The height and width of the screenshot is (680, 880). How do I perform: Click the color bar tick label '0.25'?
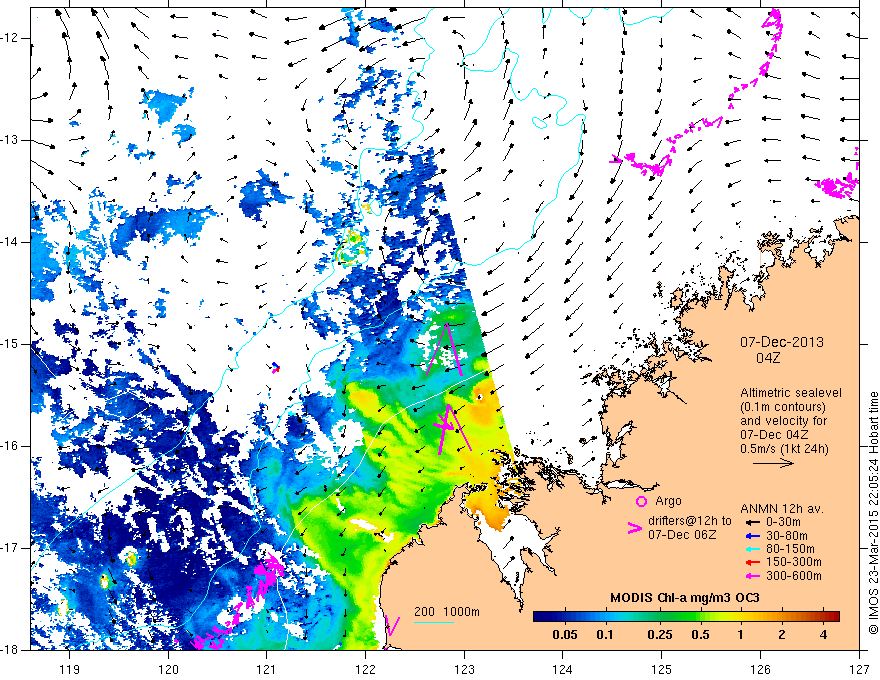pos(659,635)
